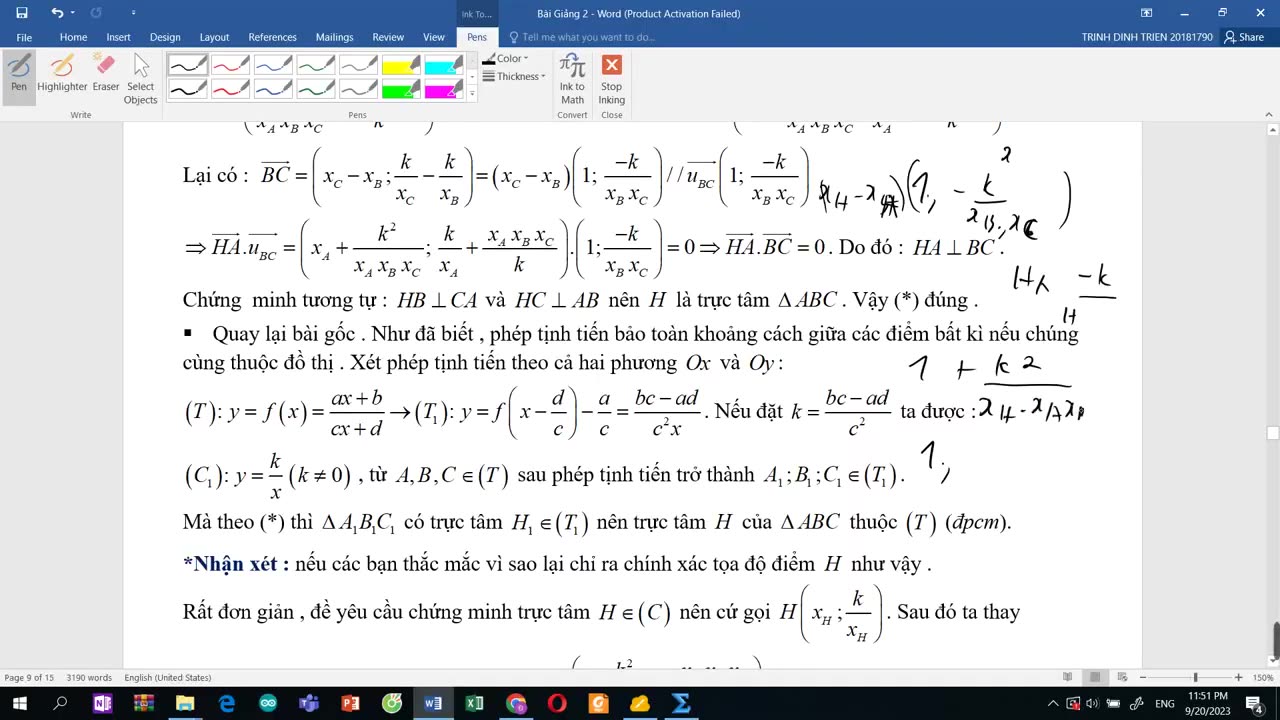The height and width of the screenshot is (720, 1280).
Task: Select the green highlighter swatch
Action: click(x=401, y=89)
